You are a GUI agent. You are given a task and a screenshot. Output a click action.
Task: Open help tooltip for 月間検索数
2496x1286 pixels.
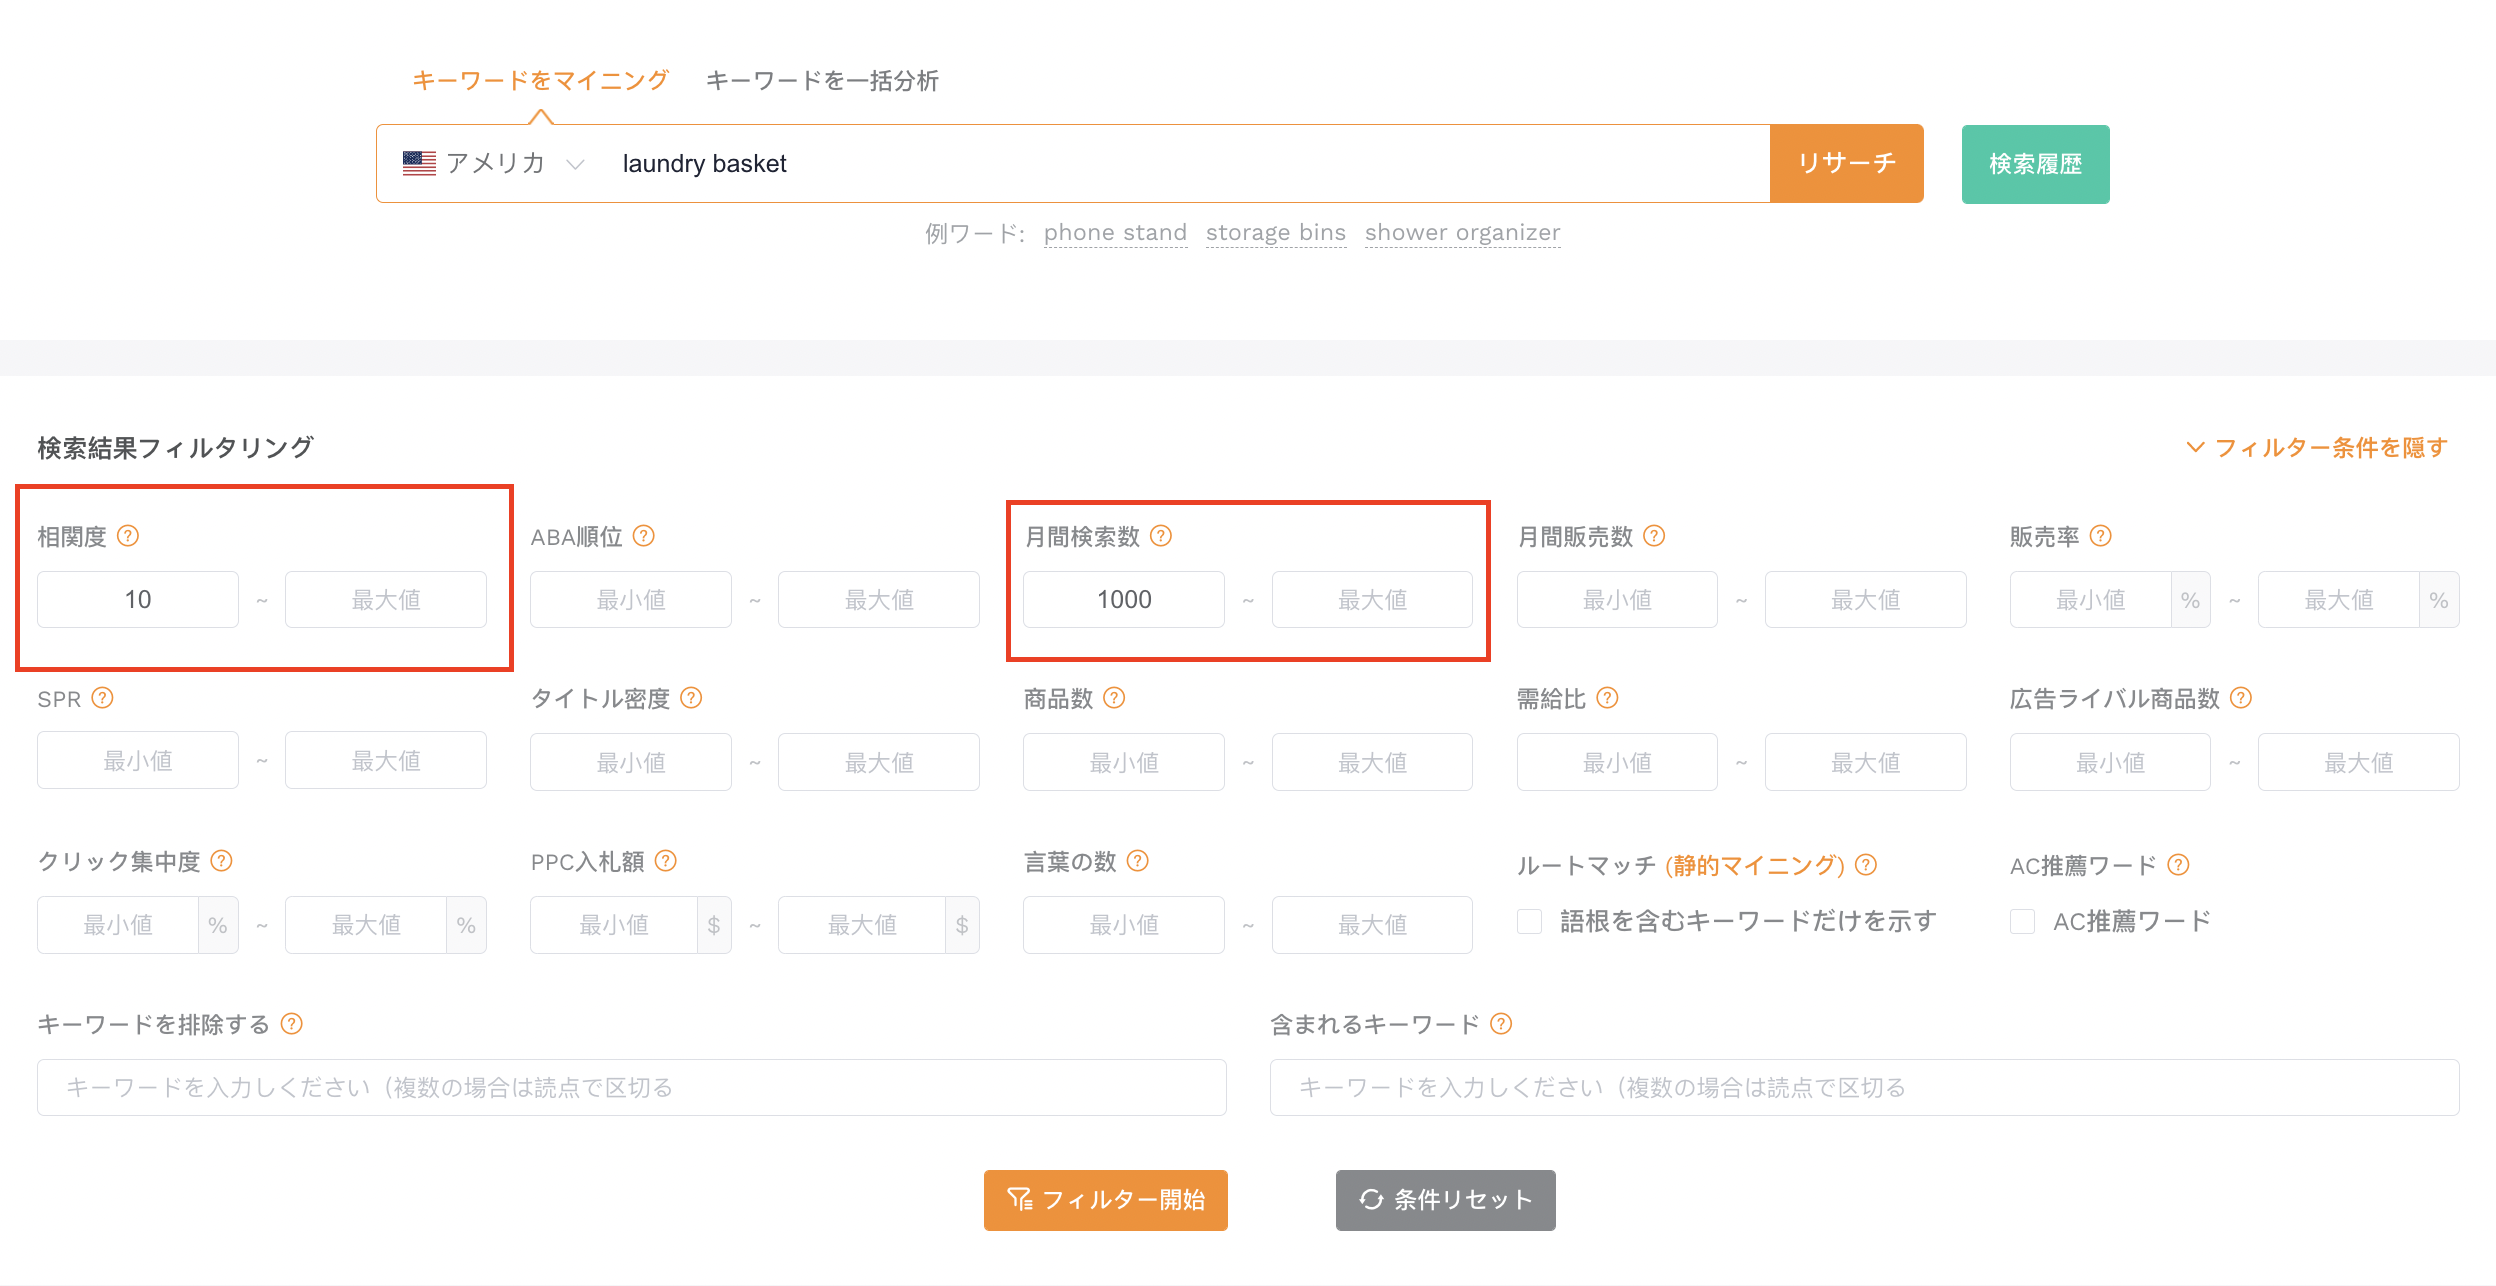(1161, 536)
